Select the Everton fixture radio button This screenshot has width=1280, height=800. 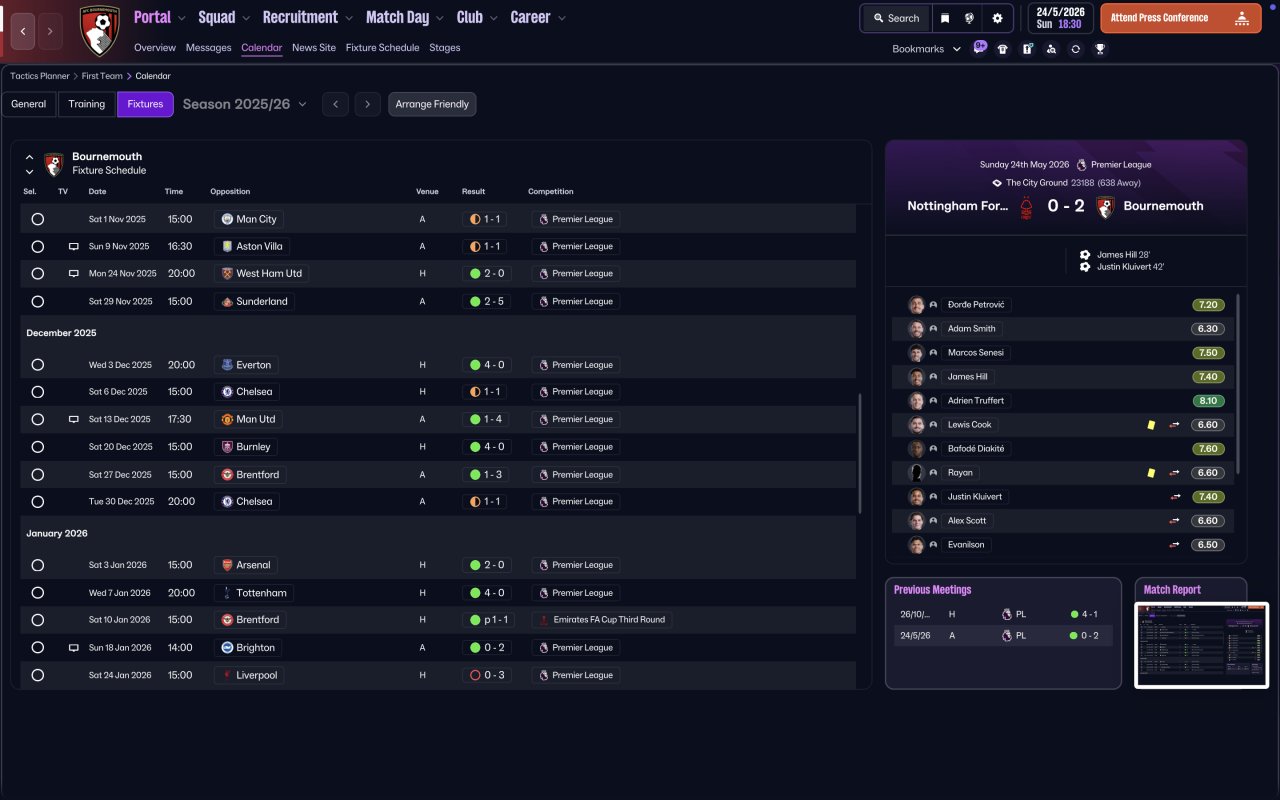click(38, 365)
